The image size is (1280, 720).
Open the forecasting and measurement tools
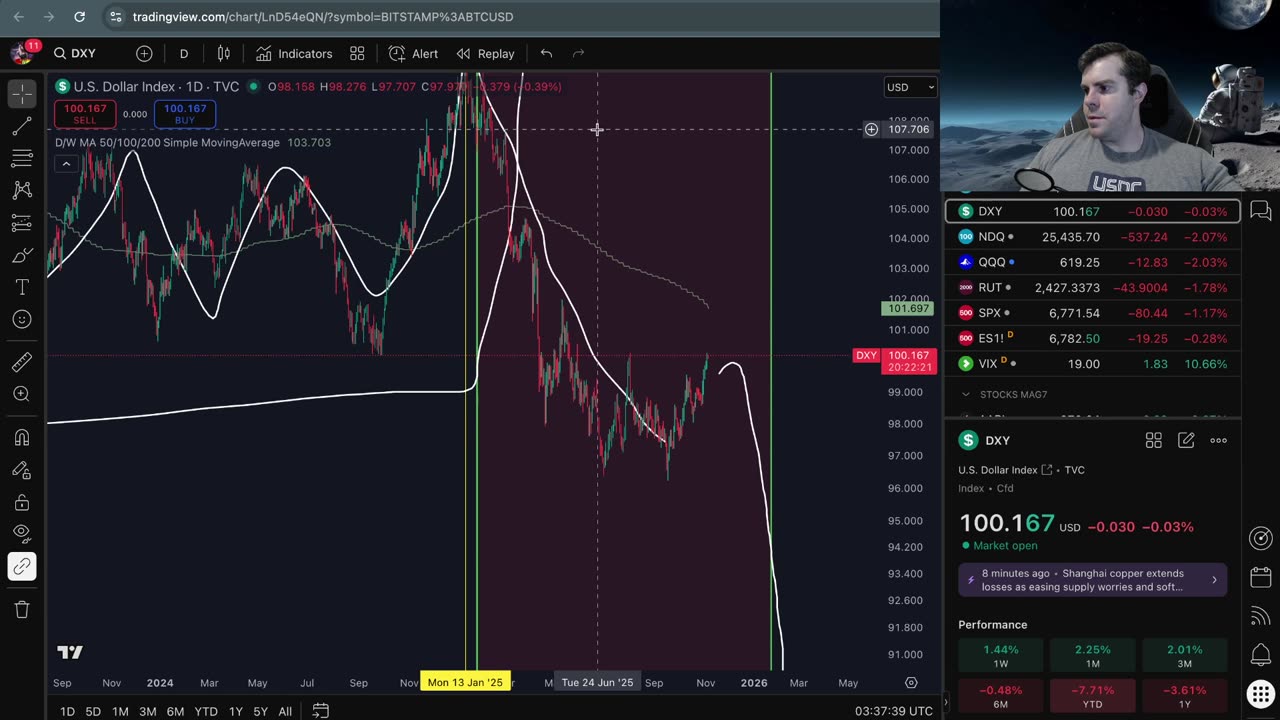pyautogui.click(x=22, y=222)
